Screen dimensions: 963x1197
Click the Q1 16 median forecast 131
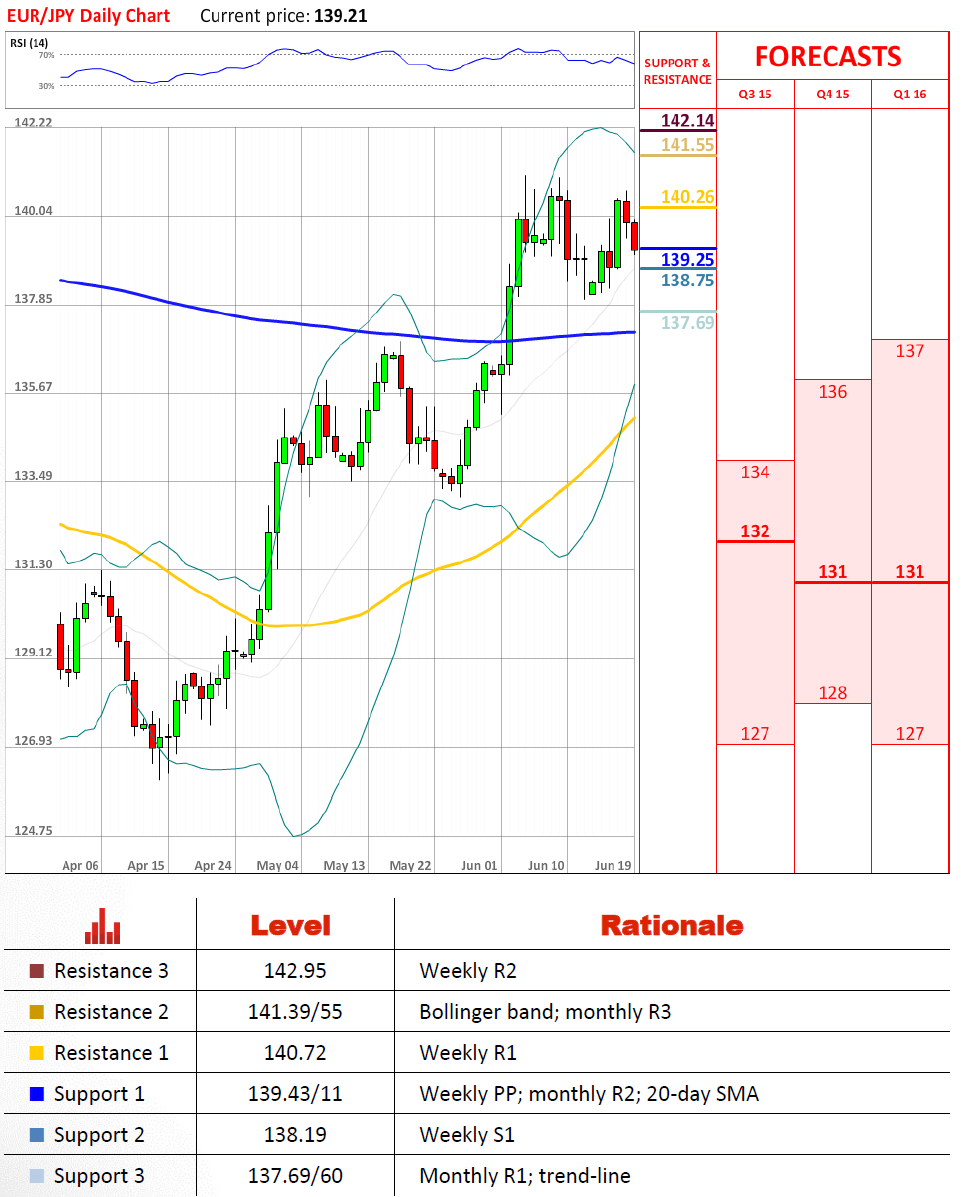point(910,573)
